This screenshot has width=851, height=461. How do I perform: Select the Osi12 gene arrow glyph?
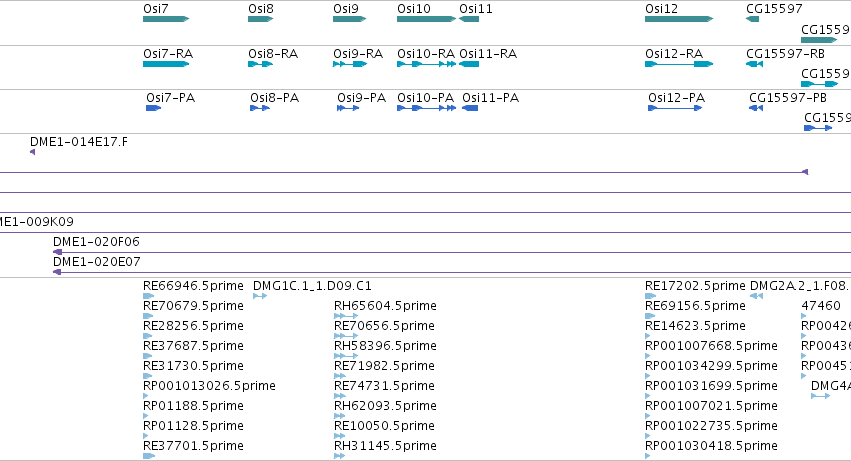679,19
